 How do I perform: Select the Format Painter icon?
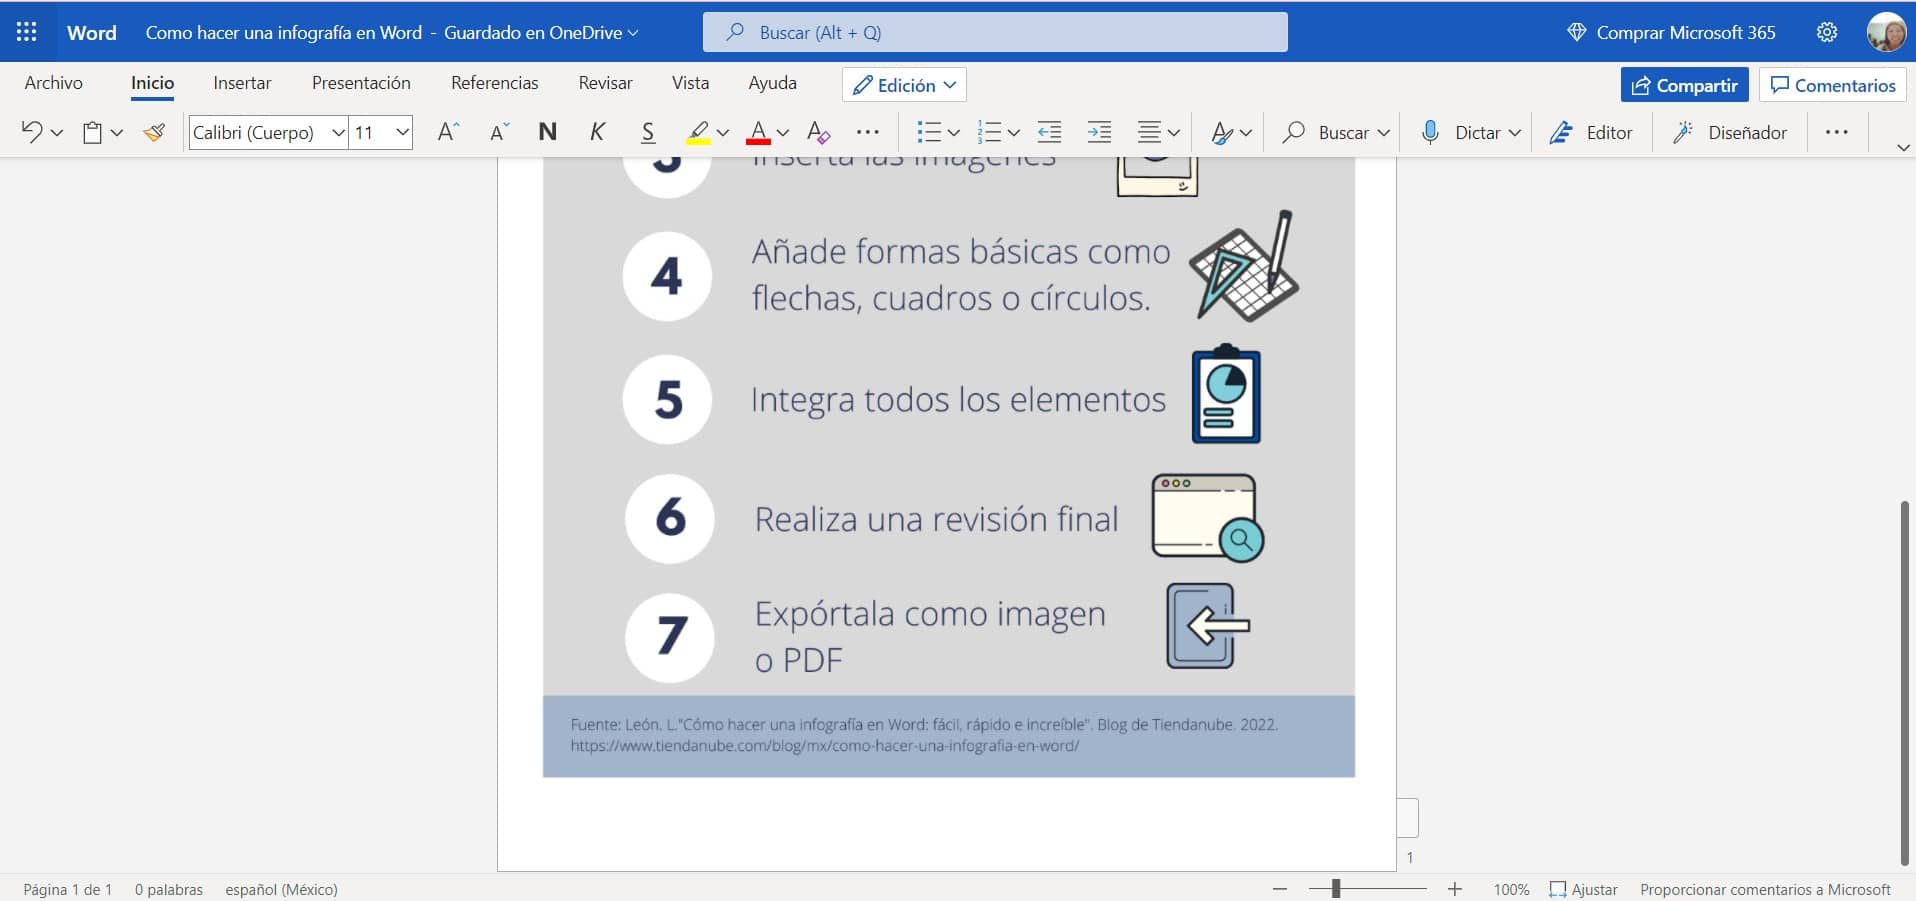pos(154,132)
